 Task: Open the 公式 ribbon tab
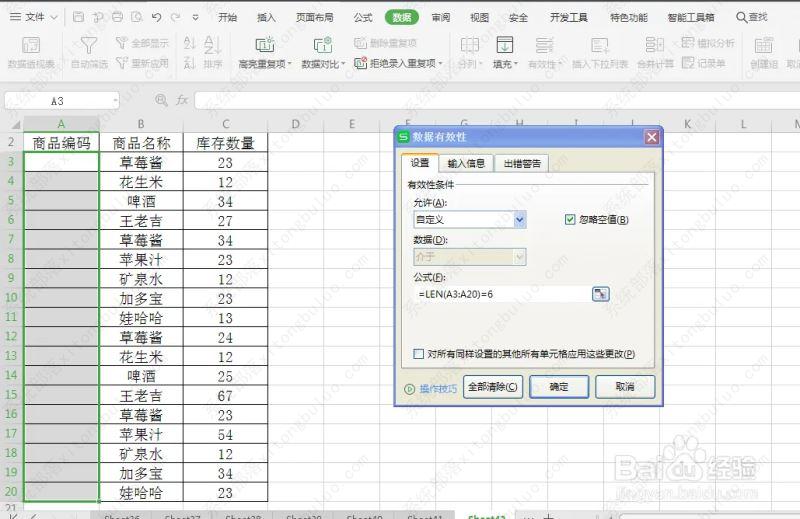(x=363, y=17)
